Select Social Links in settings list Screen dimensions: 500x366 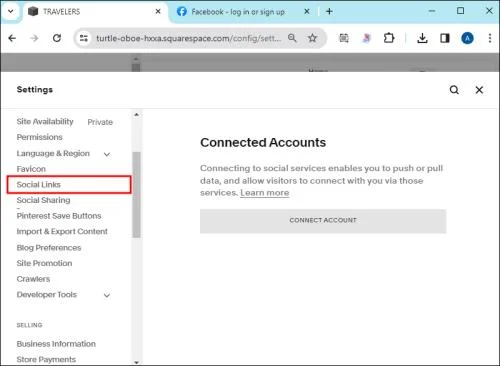tap(69, 185)
